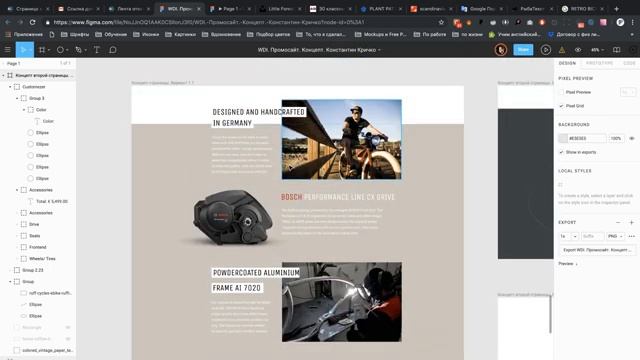
Task: Select the Pen tool
Action: [78, 50]
